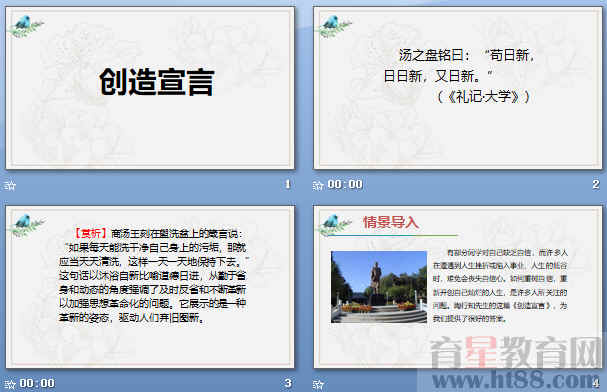Click the bird logo on slide 1
Image resolution: width=607 pixels, height=392 pixels.
tap(26, 26)
